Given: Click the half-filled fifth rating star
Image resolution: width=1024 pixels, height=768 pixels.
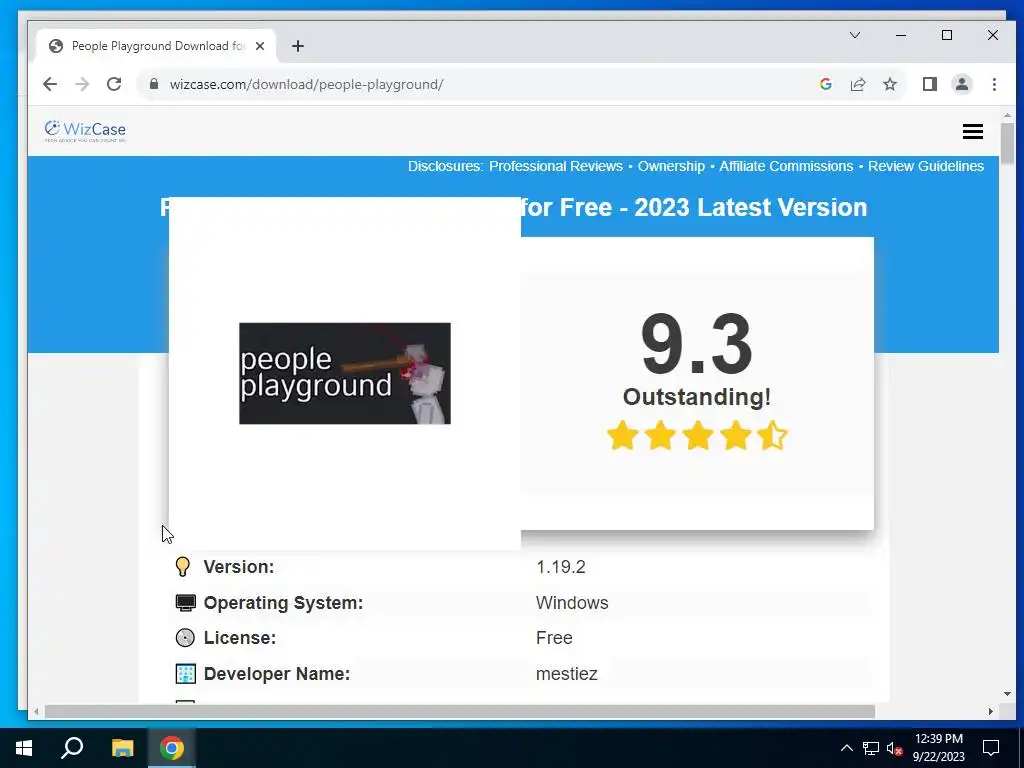Looking at the screenshot, I should point(773,436).
